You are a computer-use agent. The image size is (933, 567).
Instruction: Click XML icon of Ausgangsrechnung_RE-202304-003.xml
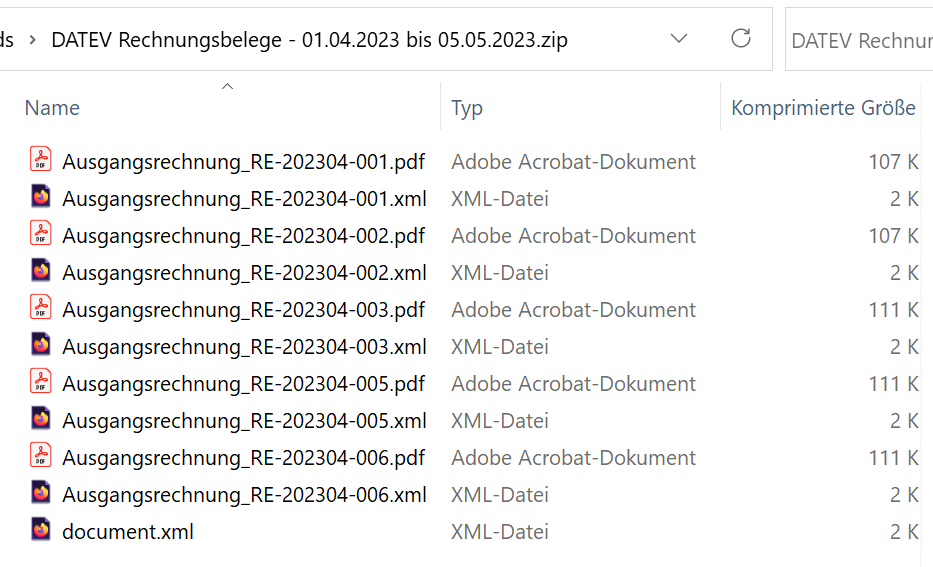point(41,344)
